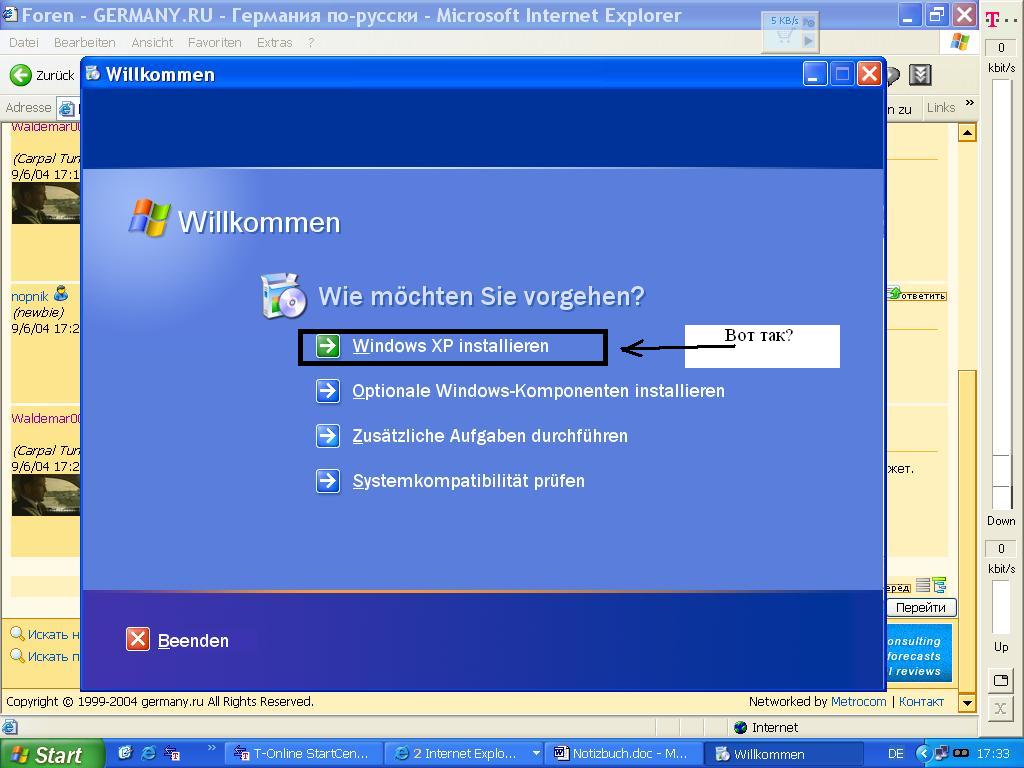Click the Internet zone globe in status bar
1024x768 pixels.
pos(741,727)
